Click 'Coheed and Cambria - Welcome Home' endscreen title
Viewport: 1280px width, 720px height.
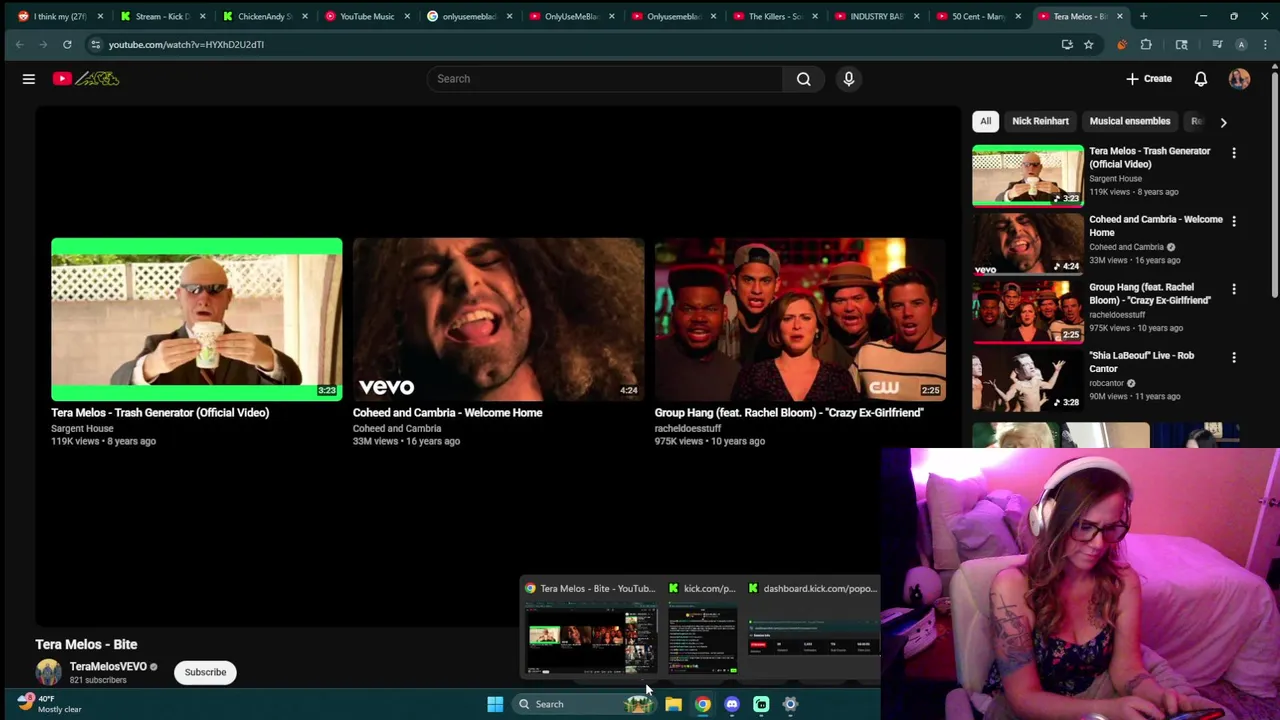447,412
